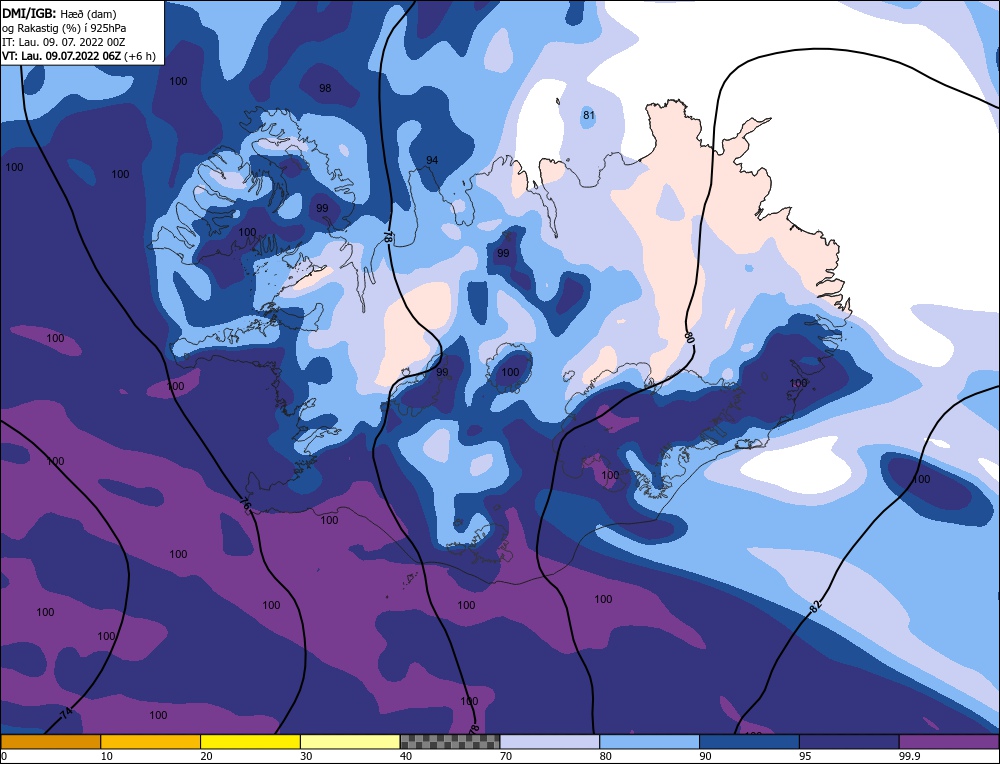Click the contour label '80'
Screen dimensions: 1000x764
689,337
